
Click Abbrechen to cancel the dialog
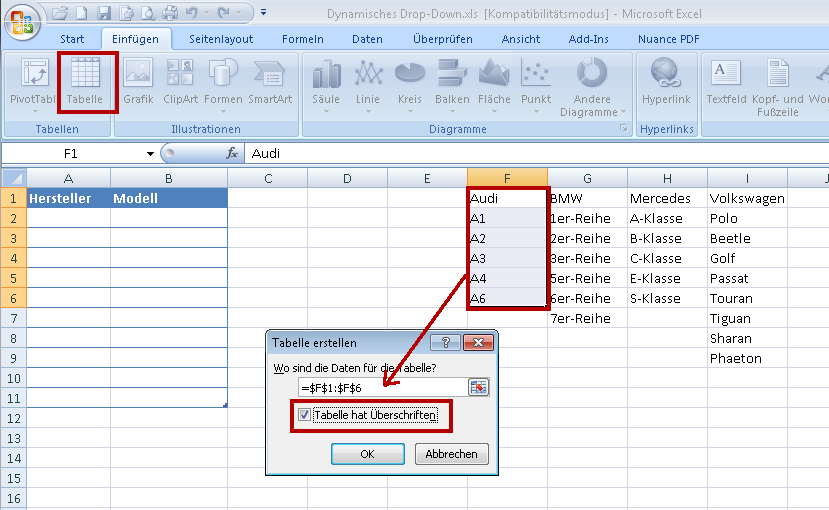tap(452, 454)
